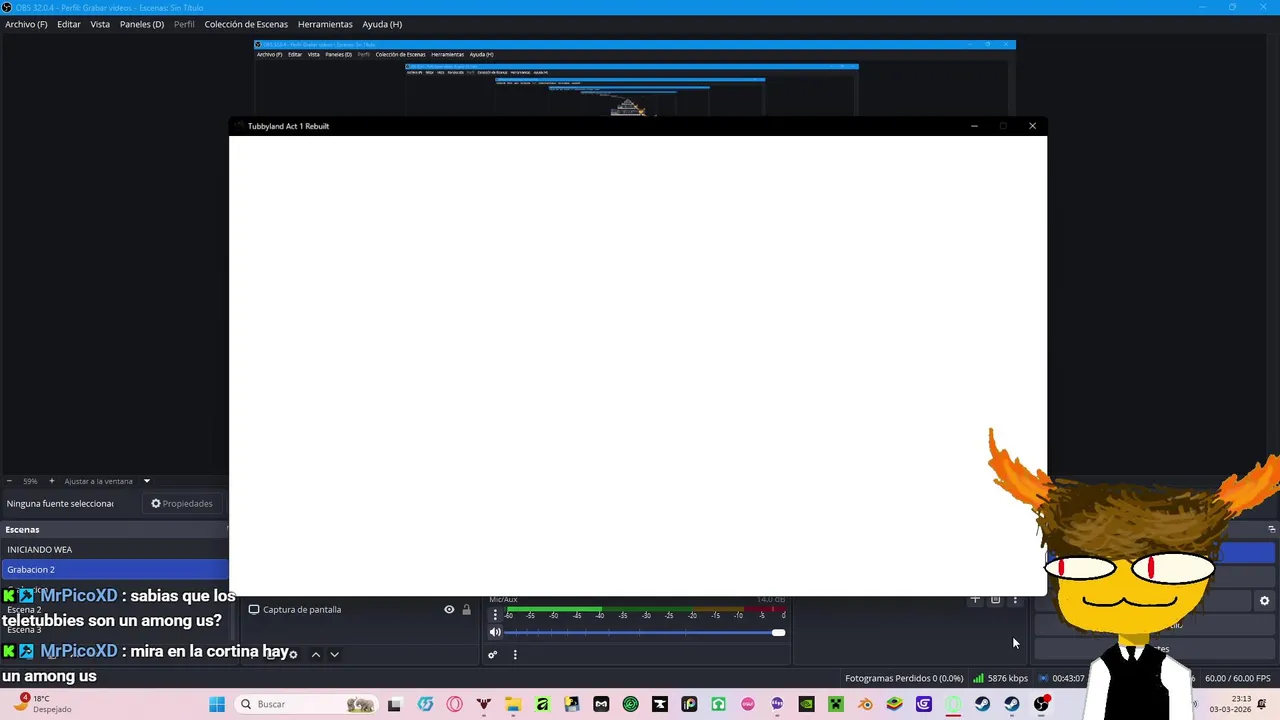
Task: Click the 60.00 / 60.00 FPS readout
Action: pos(1238,678)
